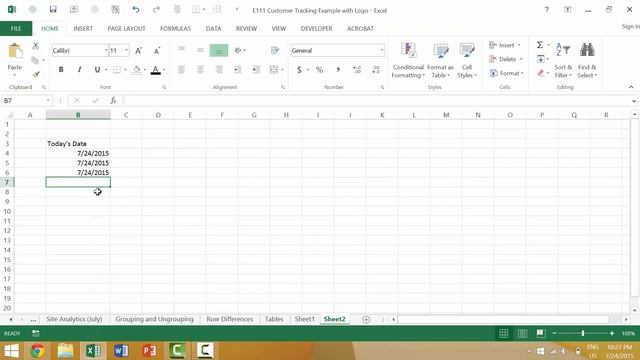The image size is (640, 360).
Task: Switch to Page Layout view button
Action: 522,333
